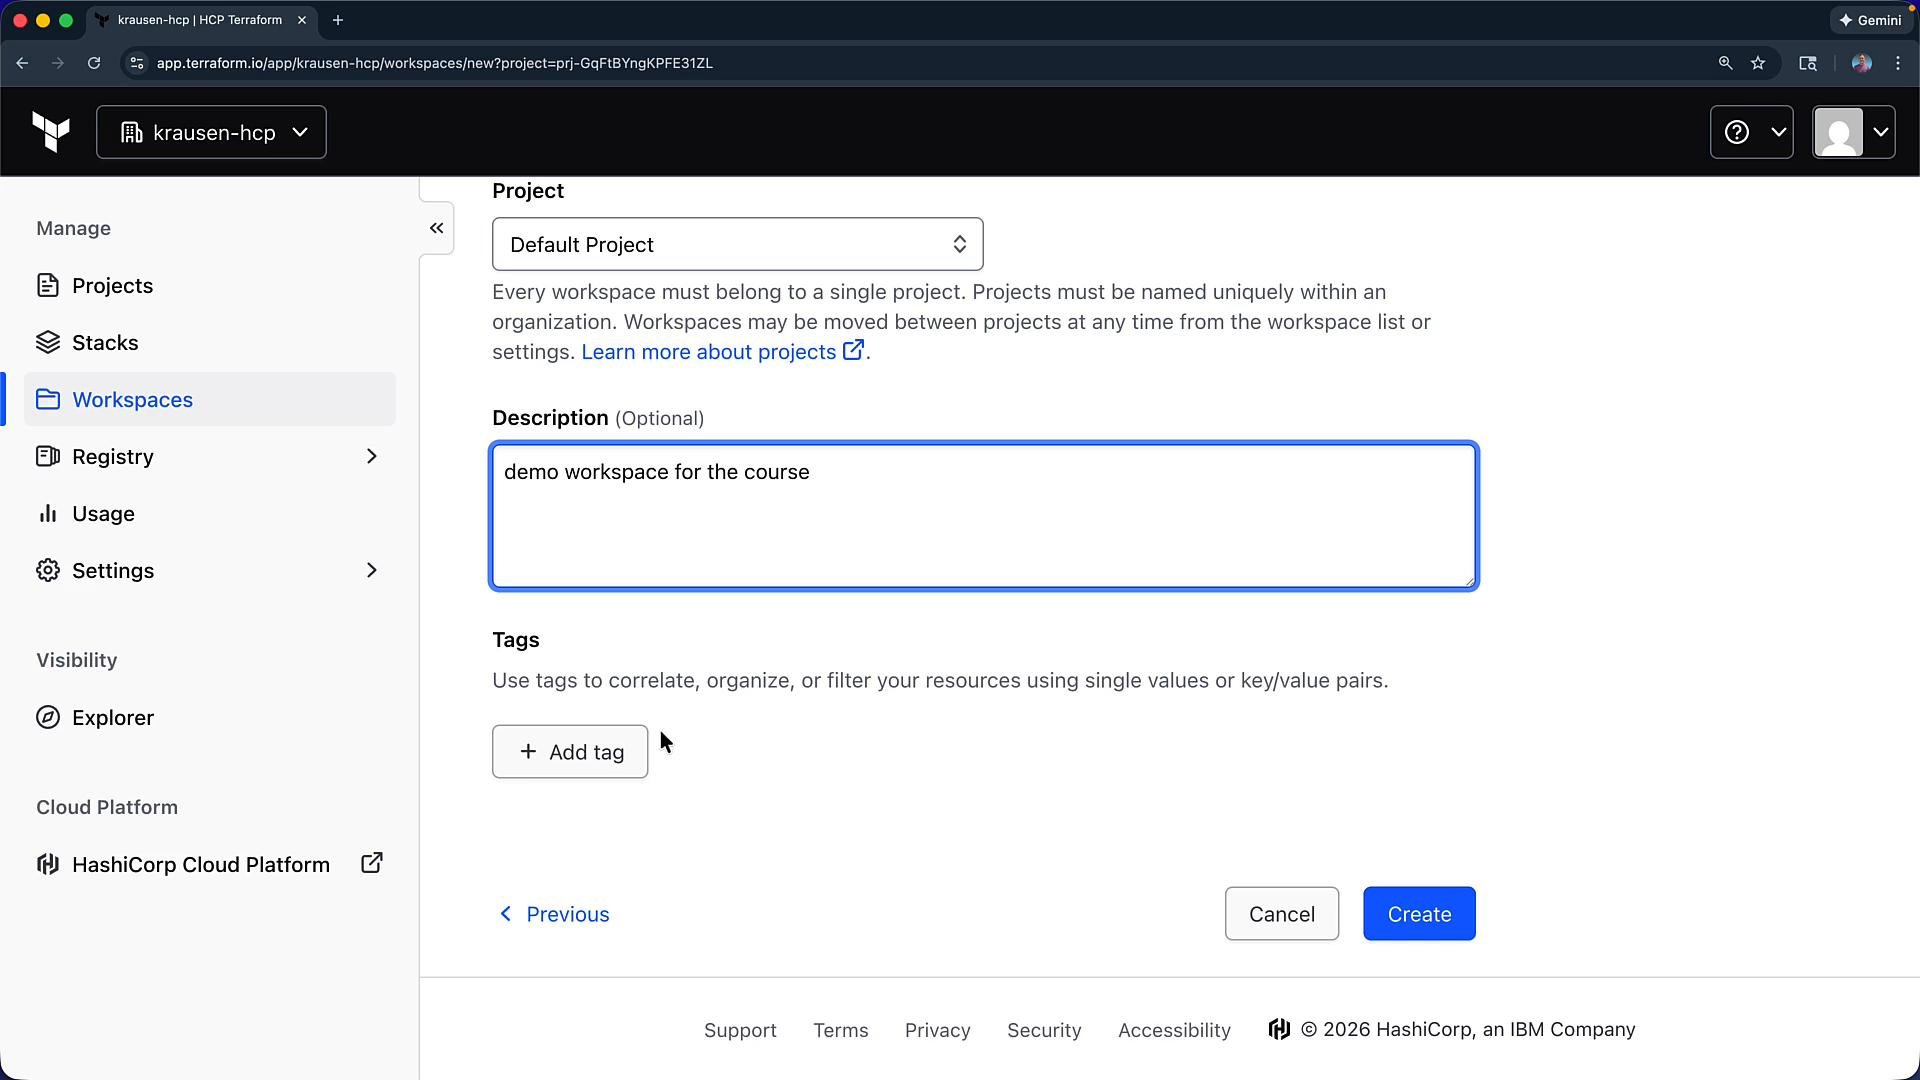Click the Add tag button
This screenshot has height=1080, width=1920.
pos(570,752)
